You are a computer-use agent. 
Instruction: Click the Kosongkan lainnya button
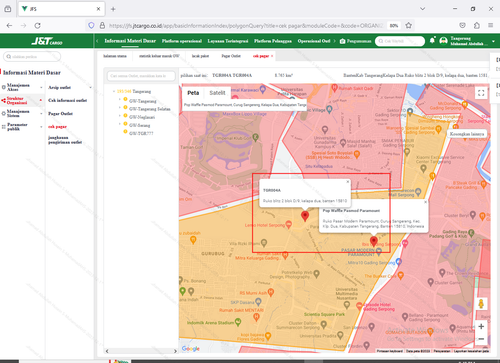click(467, 134)
